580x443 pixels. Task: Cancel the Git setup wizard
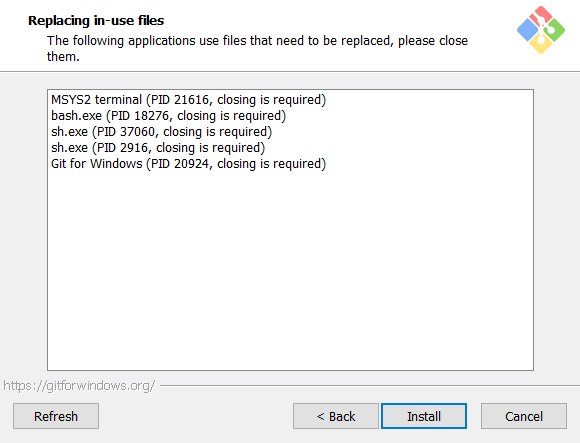pos(524,416)
